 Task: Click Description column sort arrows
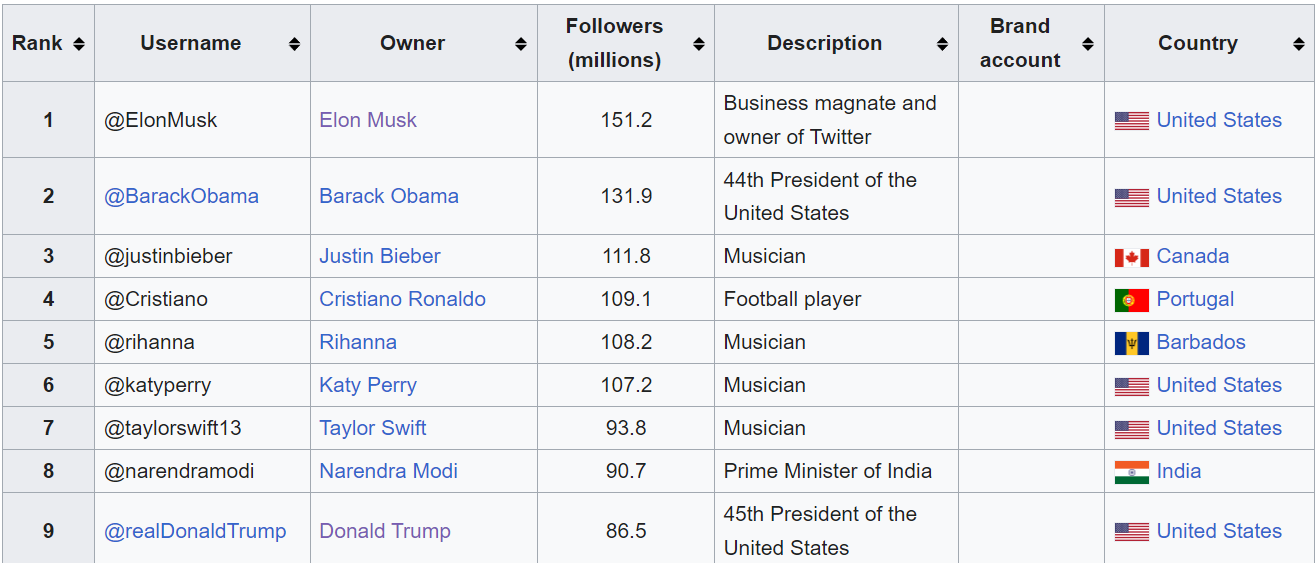(942, 44)
